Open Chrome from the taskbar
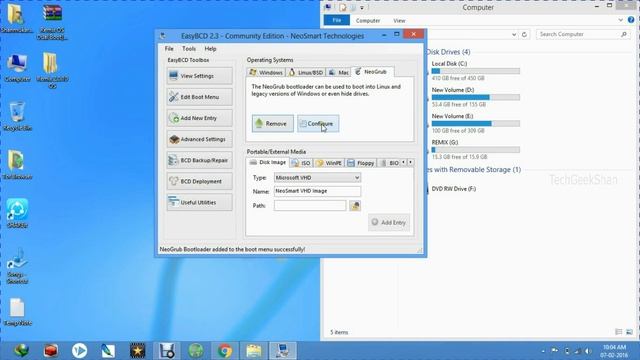This screenshot has width=640, height=360. (224, 351)
